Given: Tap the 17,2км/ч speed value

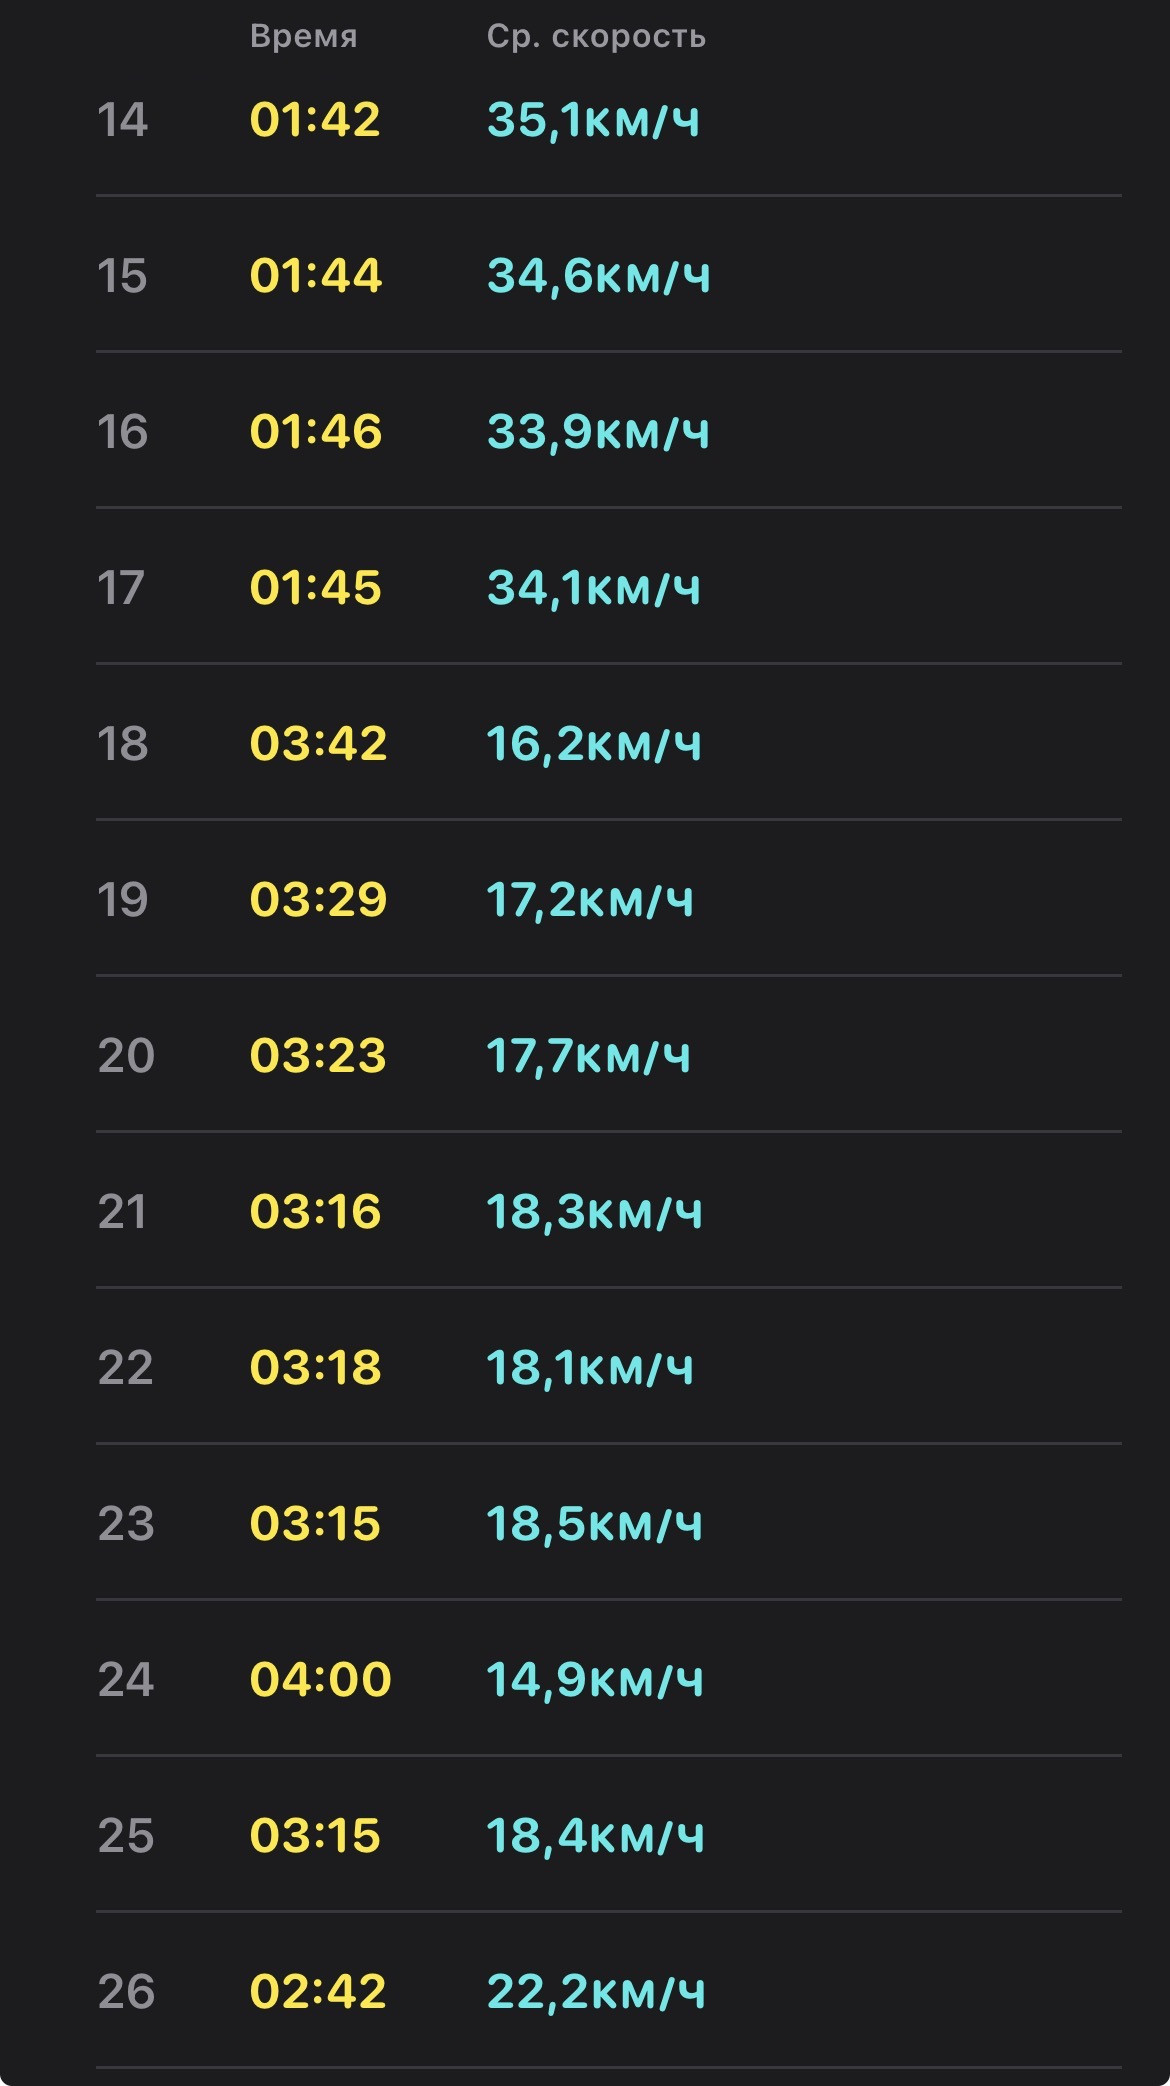Looking at the screenshot, I should [x=589, y=900].
